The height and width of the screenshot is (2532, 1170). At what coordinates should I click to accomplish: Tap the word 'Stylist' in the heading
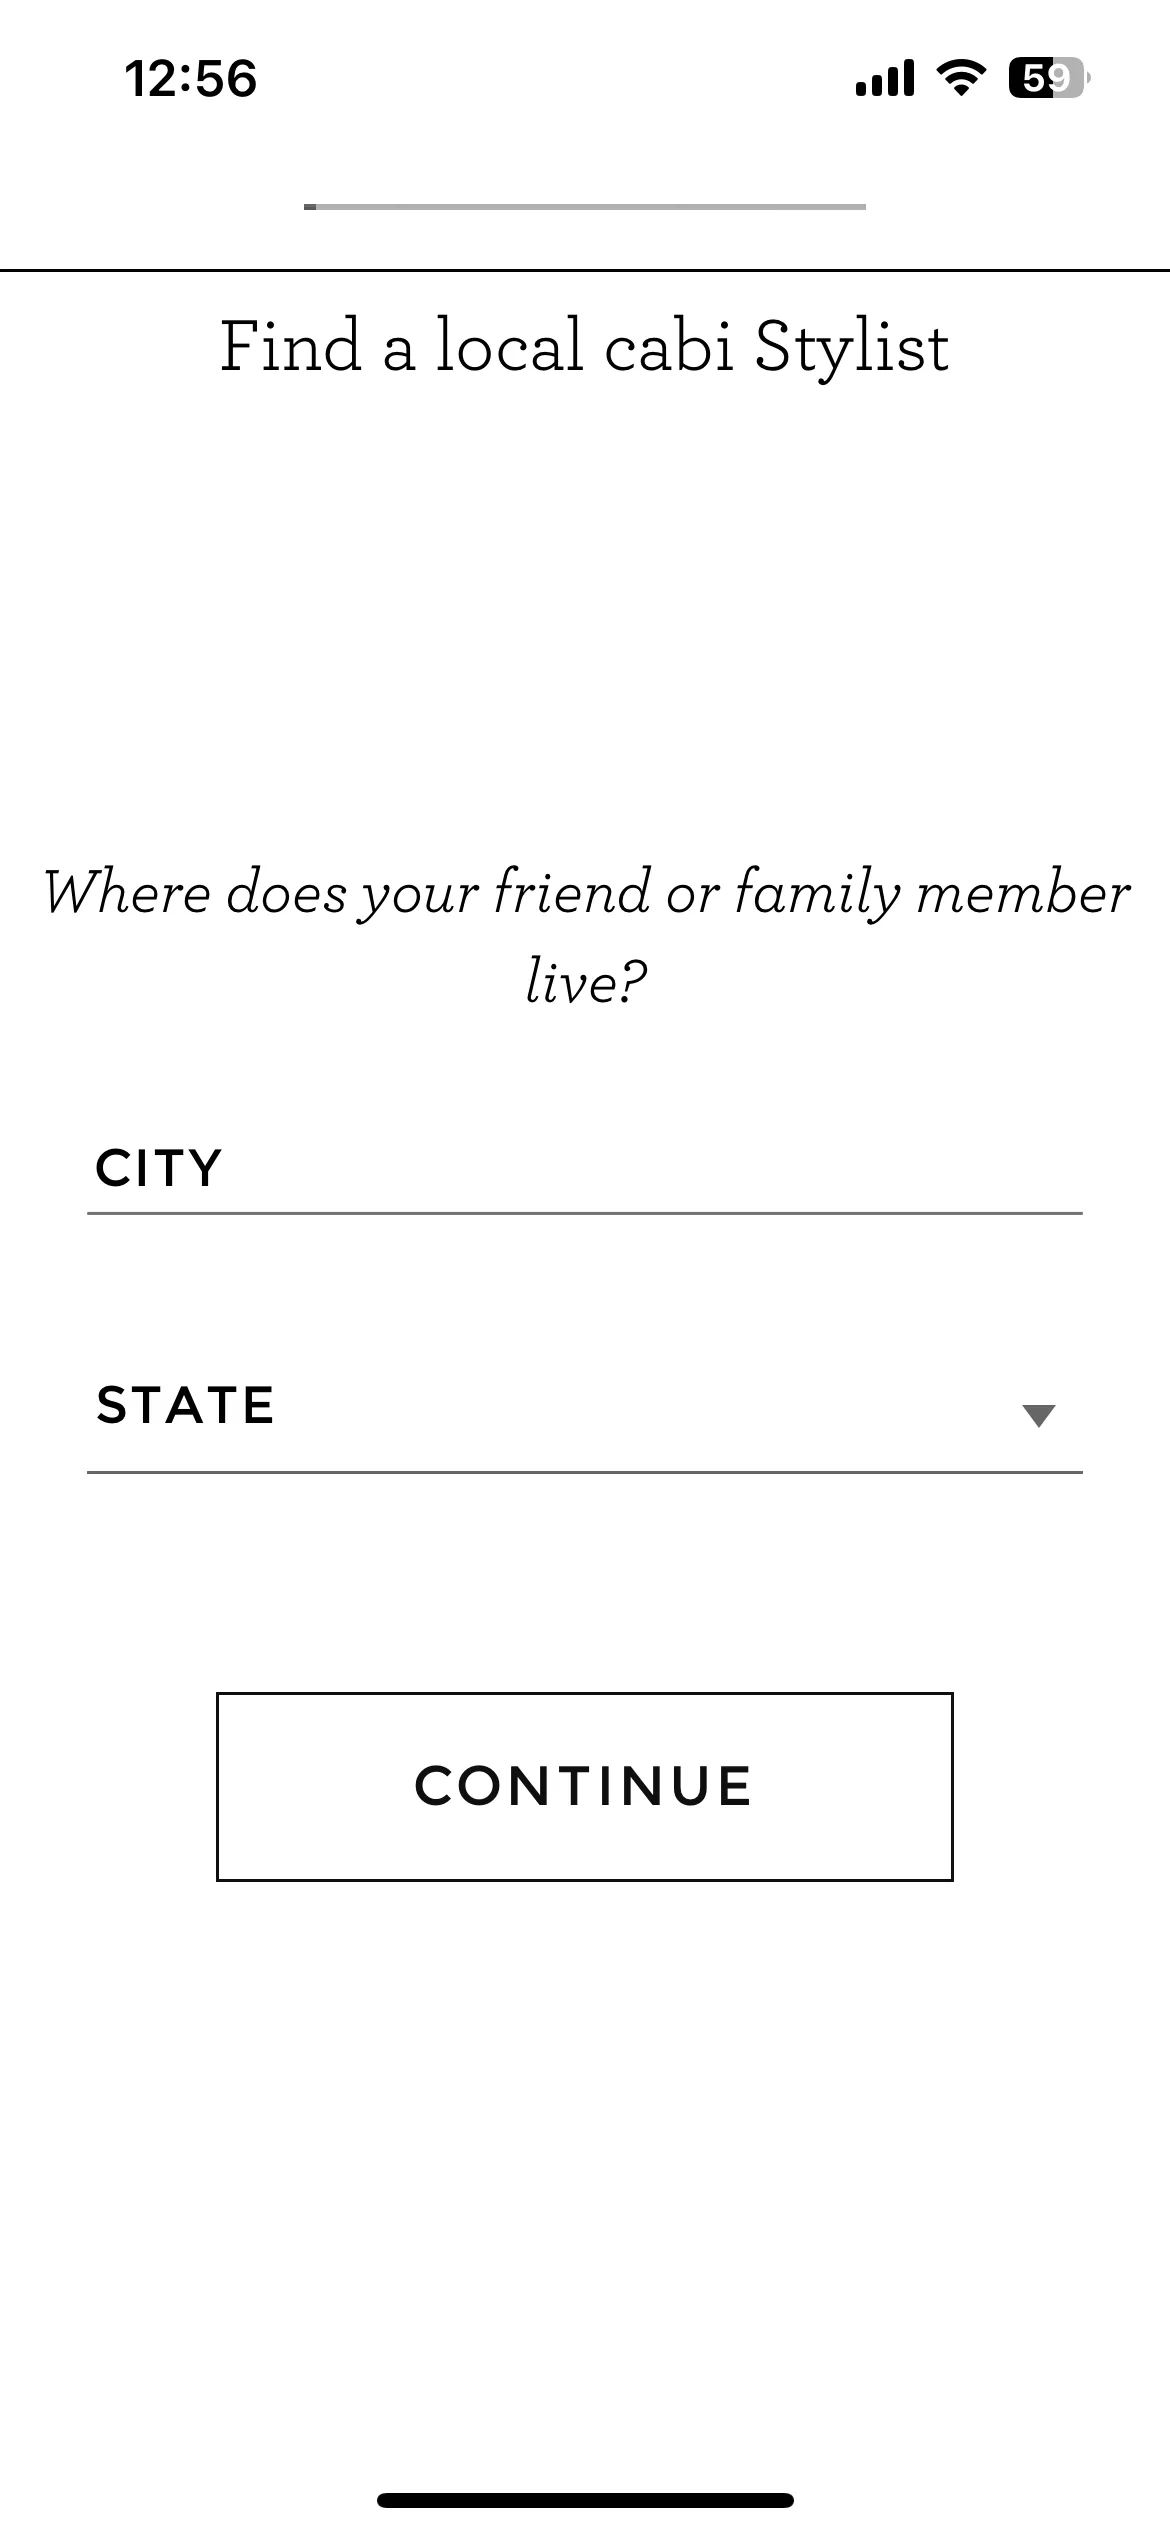(x=852, y=349)
